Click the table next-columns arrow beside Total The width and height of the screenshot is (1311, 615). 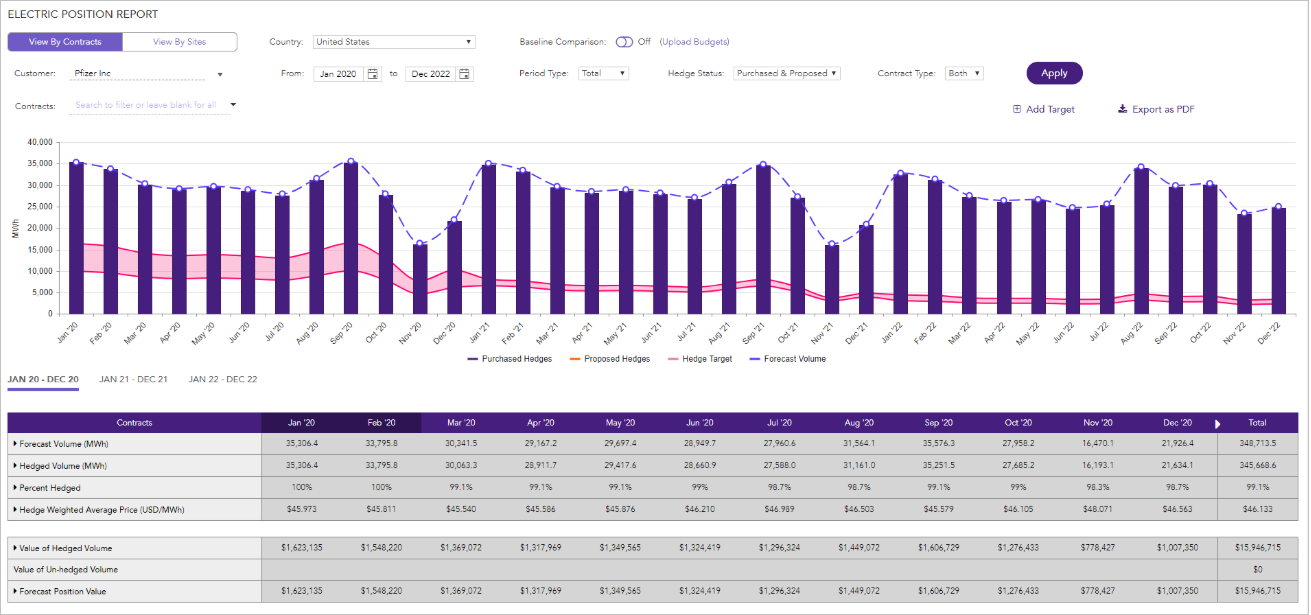(1217, 423)
